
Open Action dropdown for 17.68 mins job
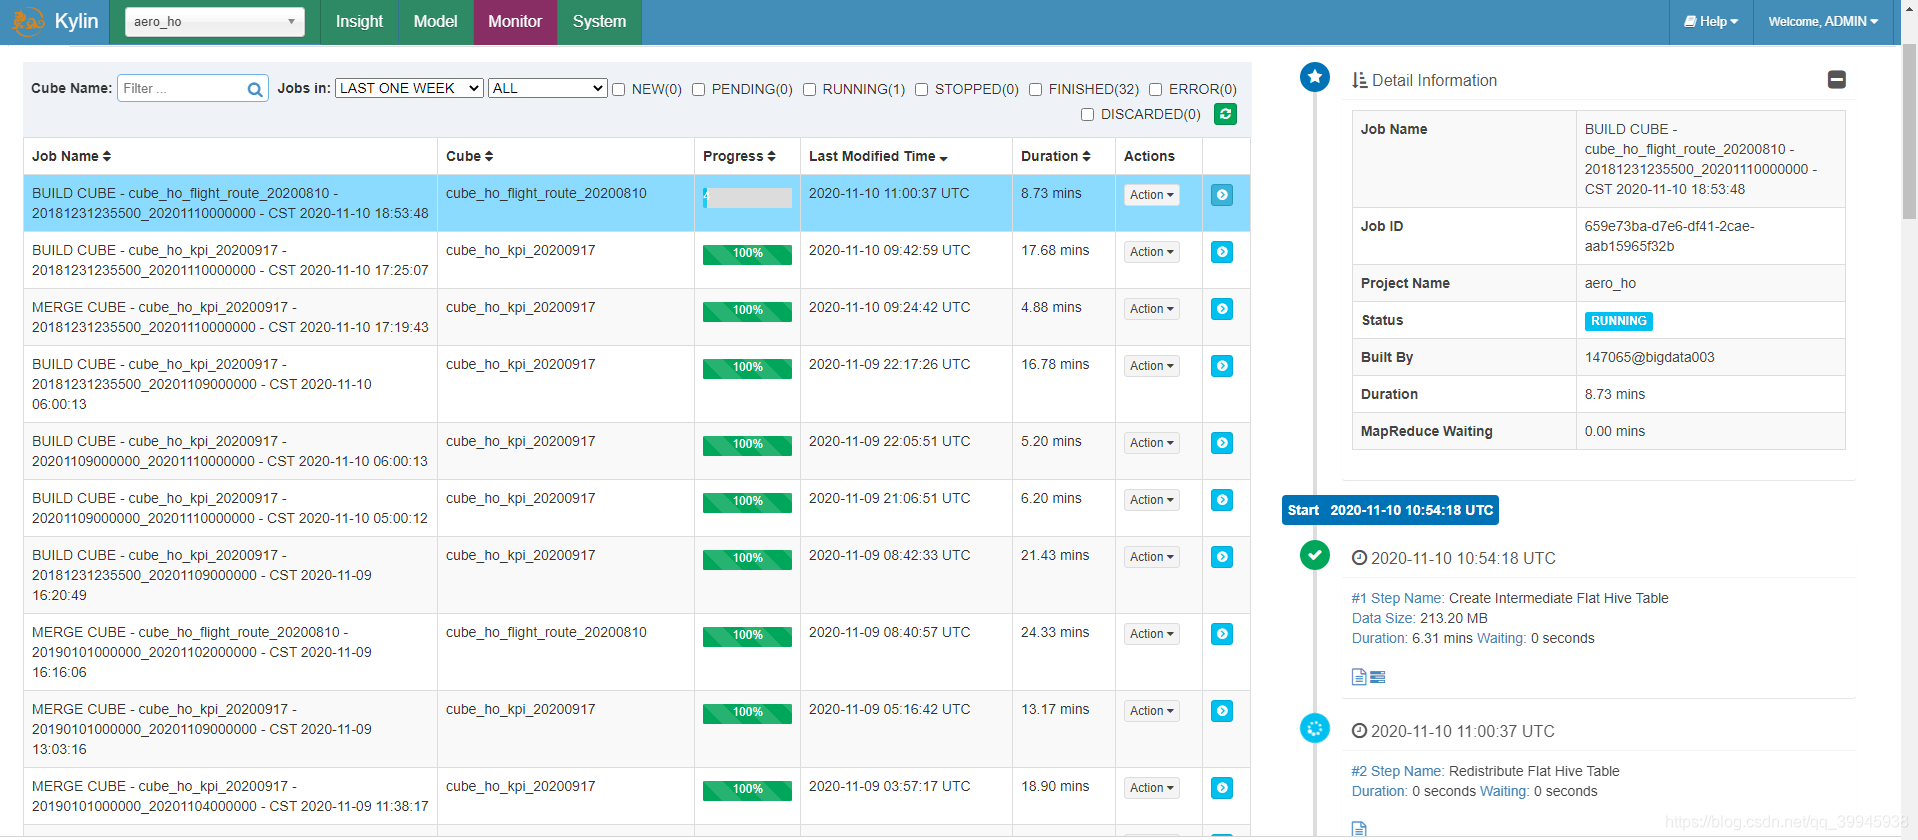[1152, 252]
